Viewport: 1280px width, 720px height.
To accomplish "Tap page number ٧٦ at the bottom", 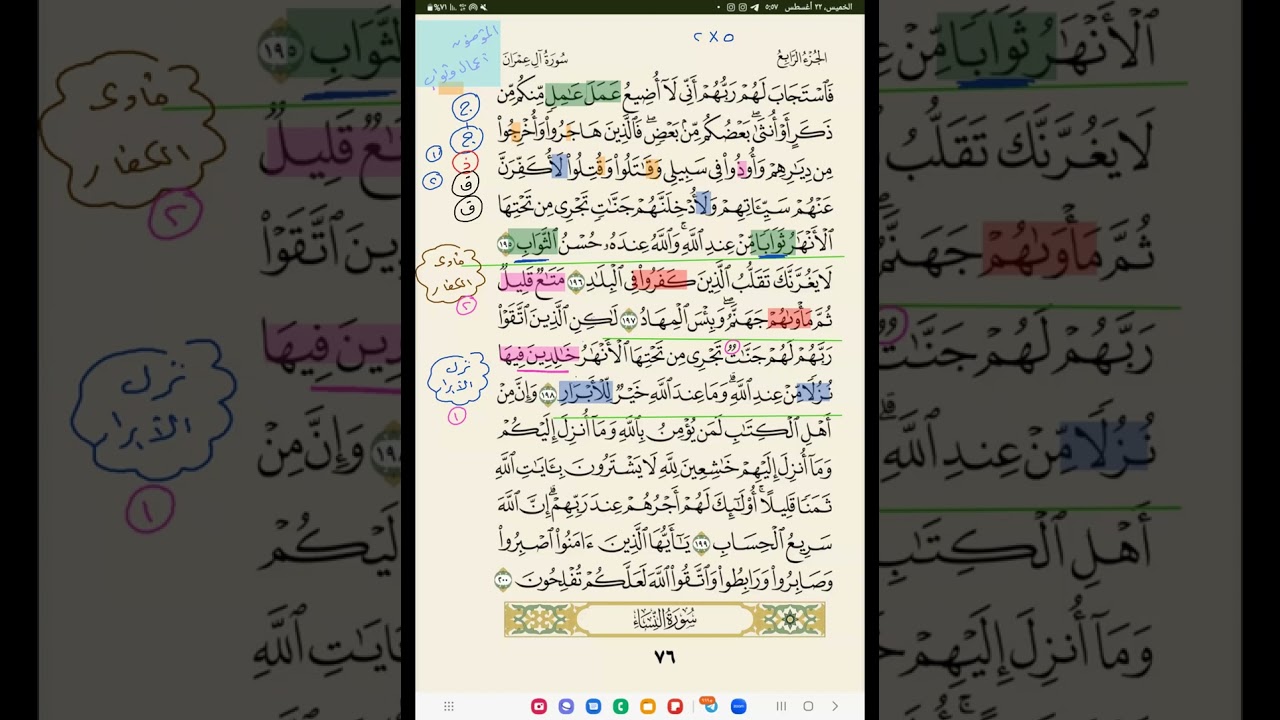I will pos(665,657).
